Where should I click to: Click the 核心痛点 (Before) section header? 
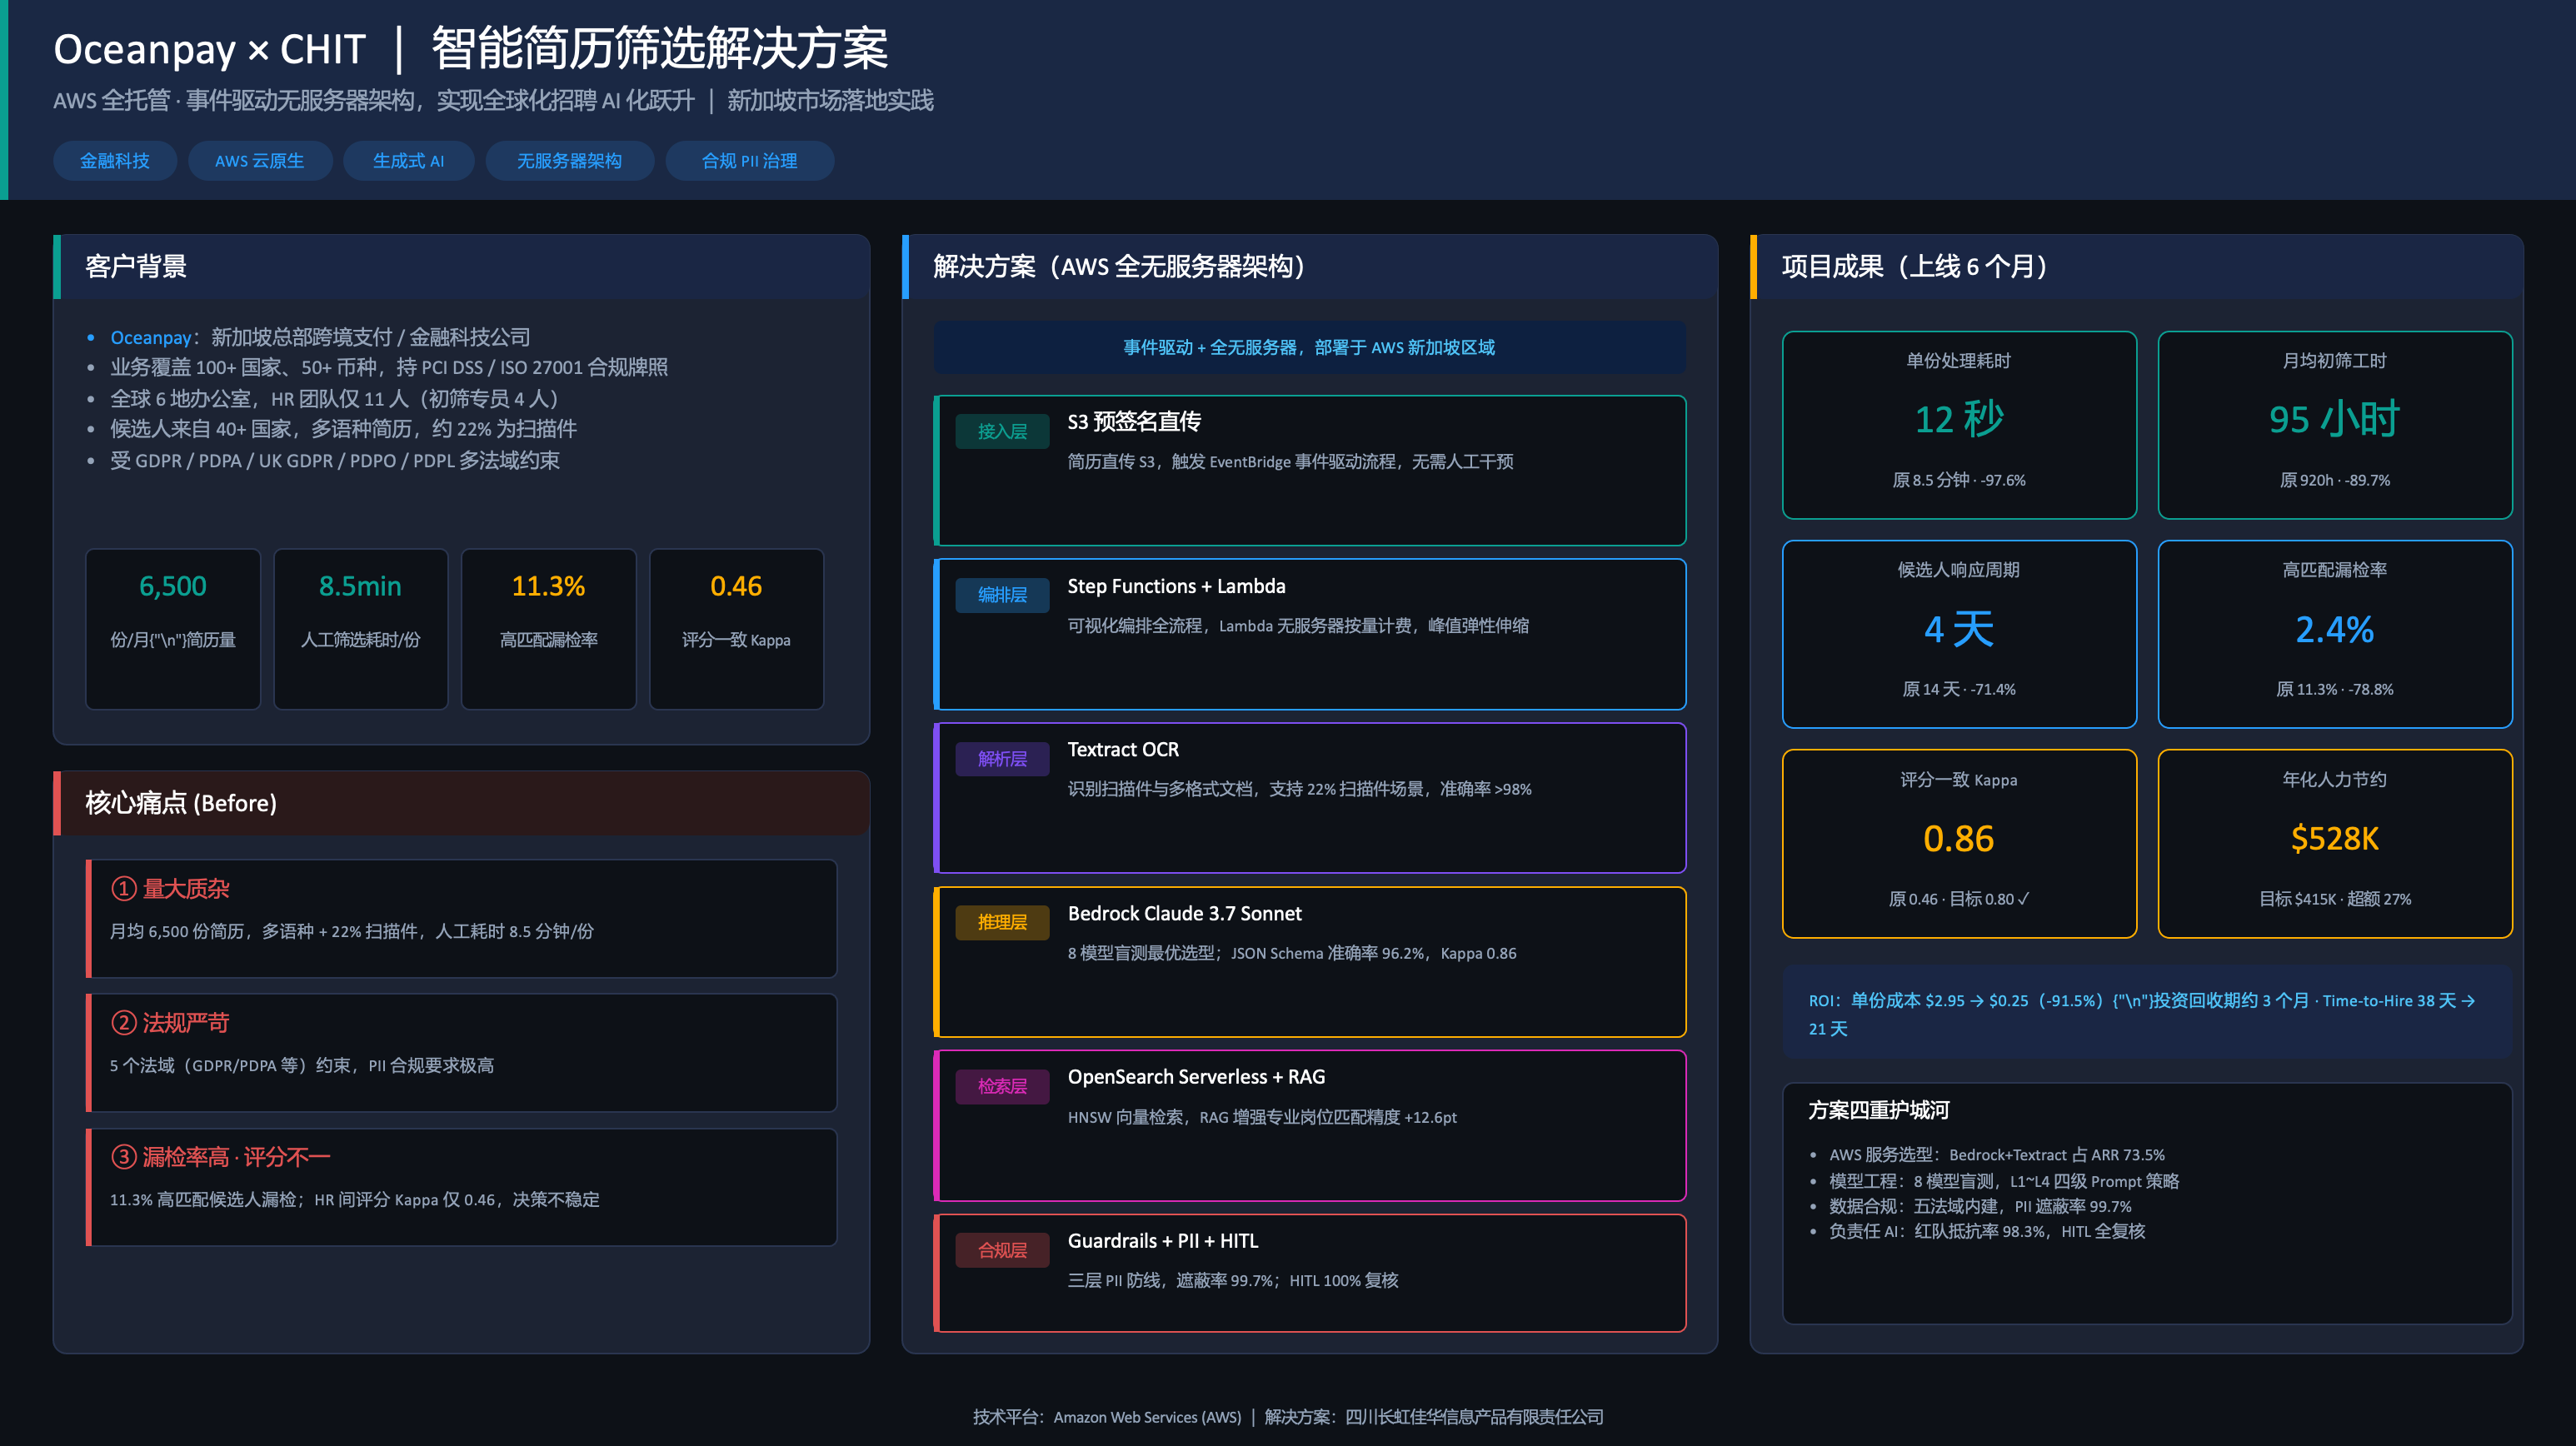[461, 803]
